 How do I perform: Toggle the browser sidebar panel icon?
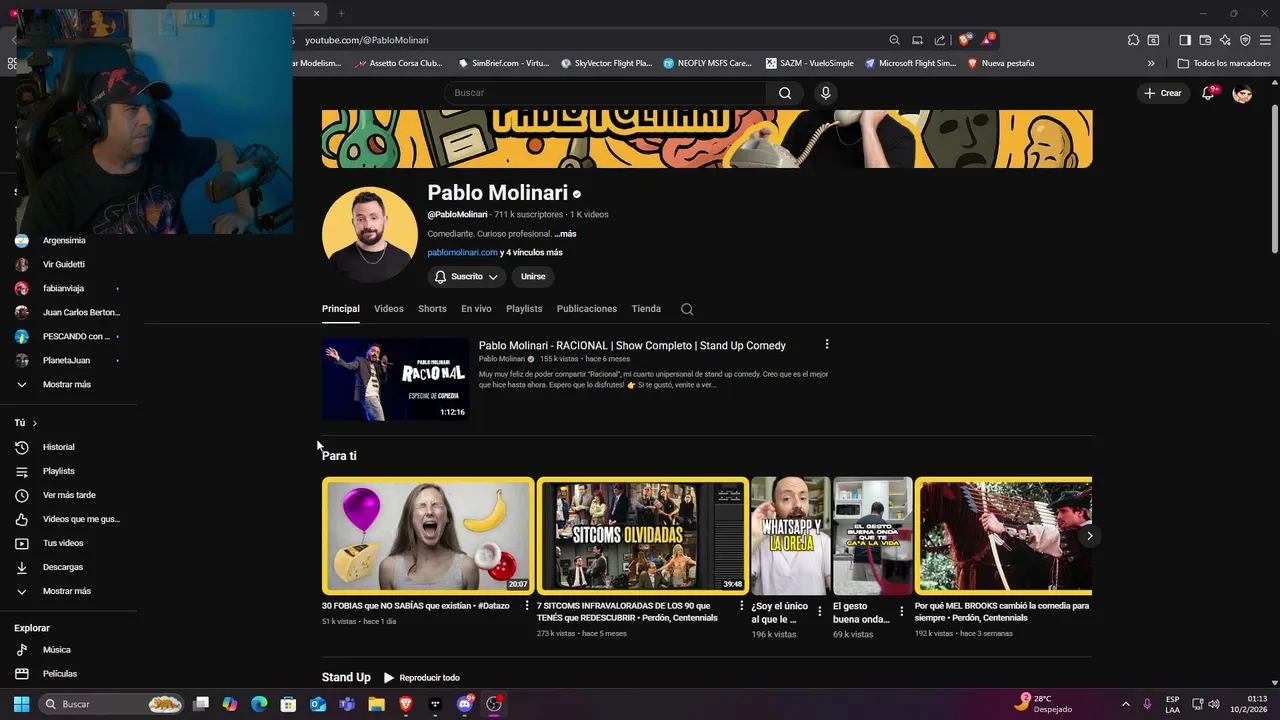coord(1185,40)
